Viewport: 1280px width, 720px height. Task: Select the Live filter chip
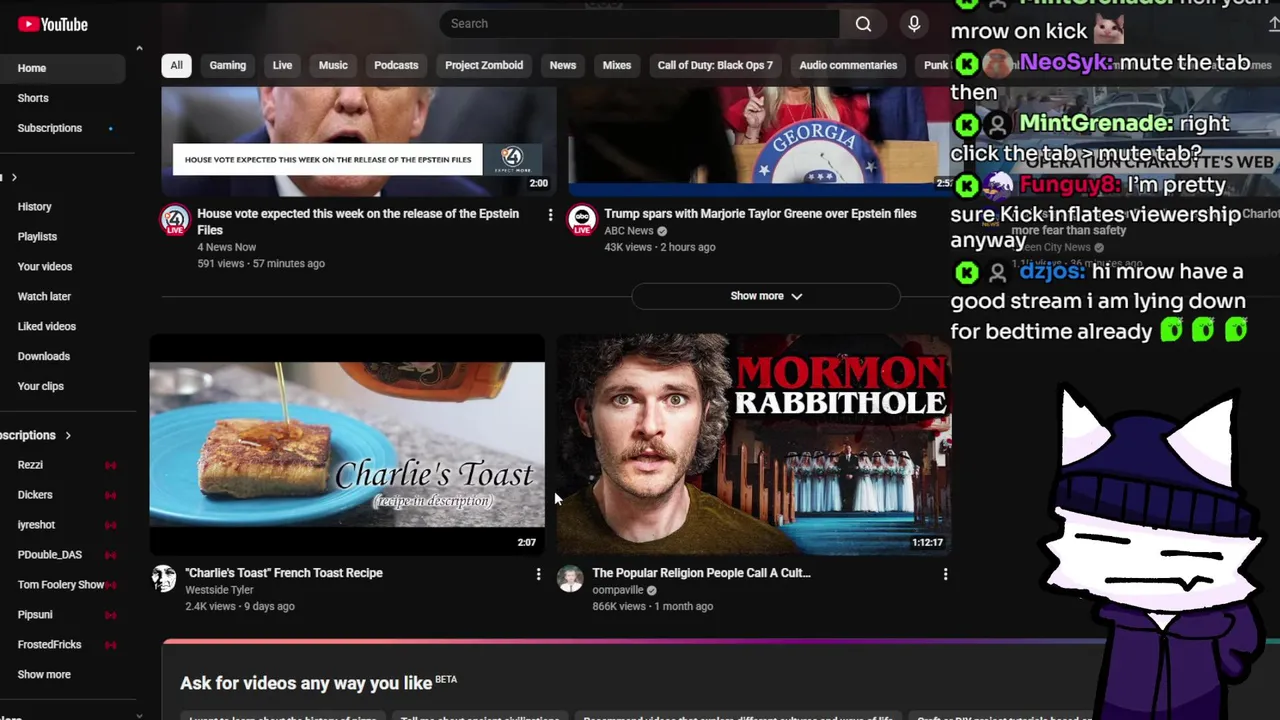[x=282, y=65]
